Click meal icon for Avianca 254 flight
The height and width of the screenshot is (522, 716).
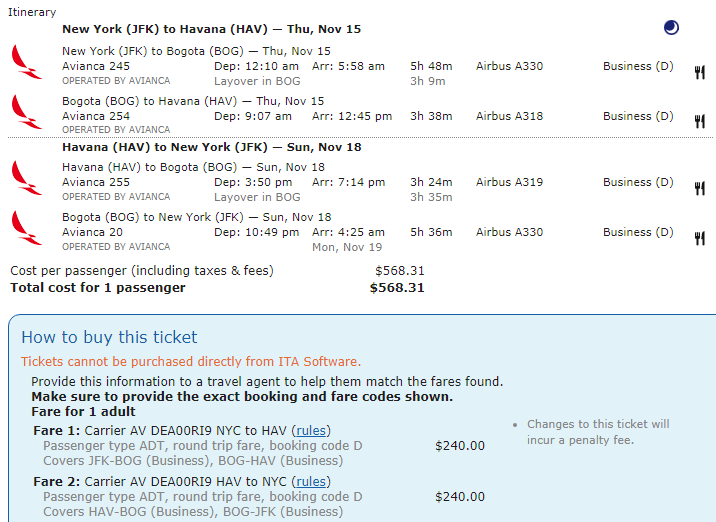700,121
